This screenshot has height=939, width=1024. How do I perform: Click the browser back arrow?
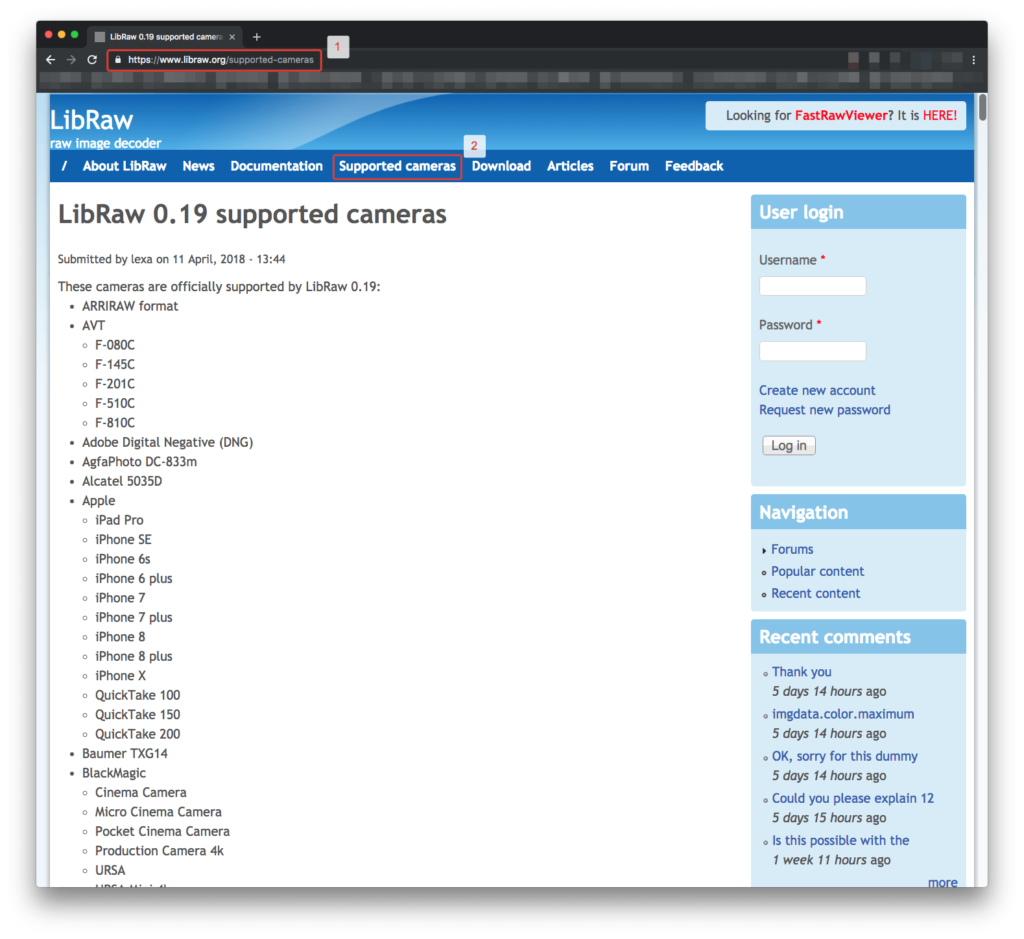click(x=51, y=60)
